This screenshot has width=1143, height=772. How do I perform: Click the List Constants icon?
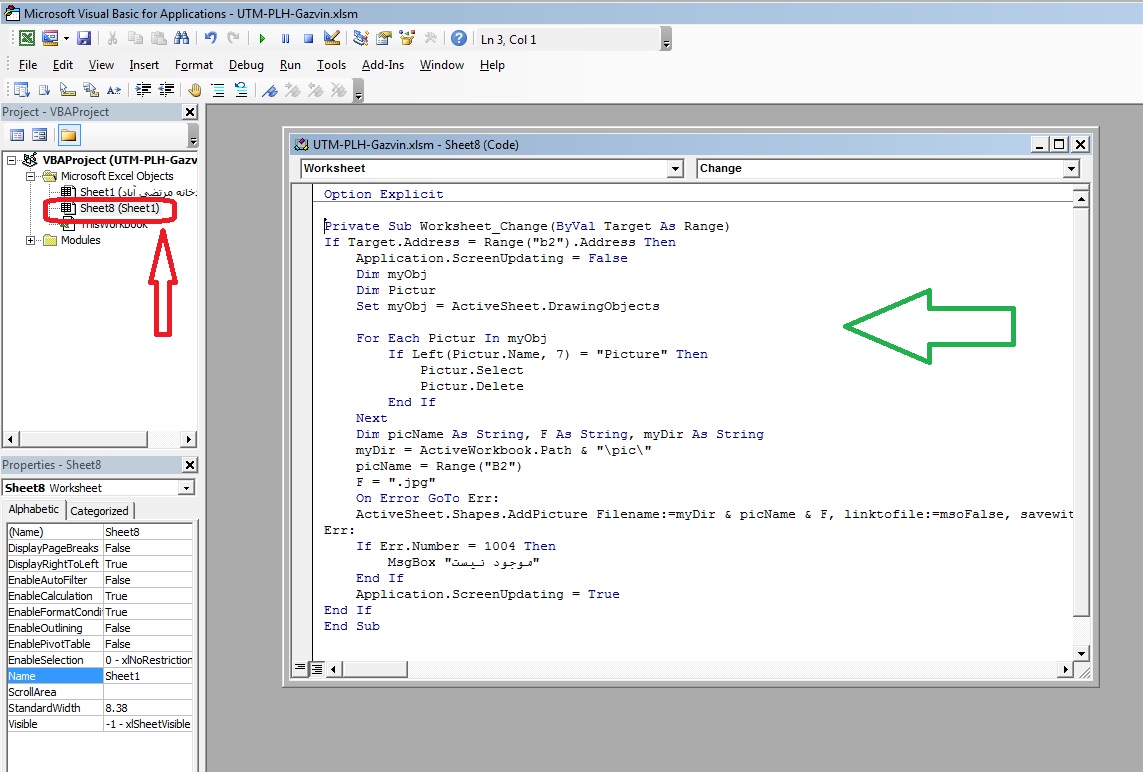(44, 90)
